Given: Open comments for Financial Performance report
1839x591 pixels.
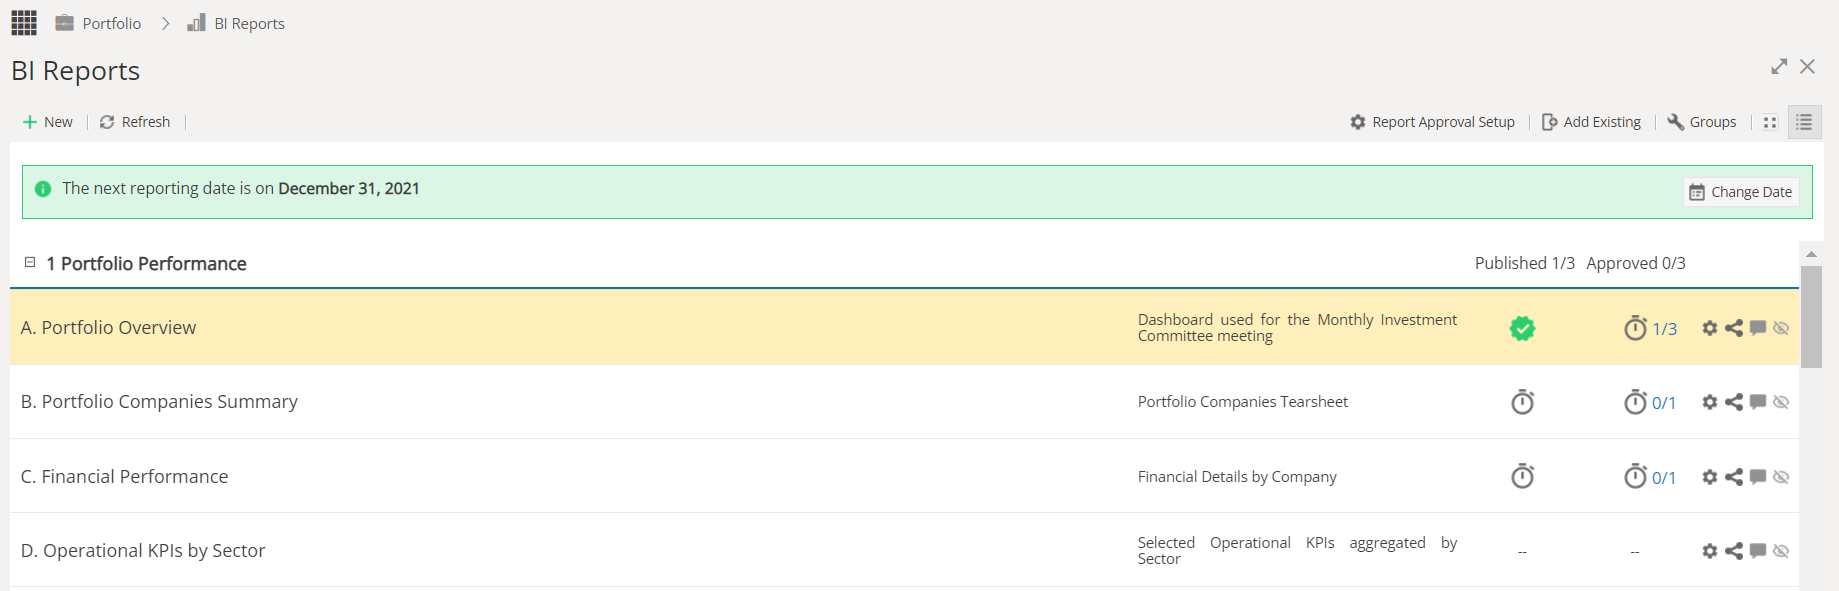Looking at the screenshot, I should pos(1758,477).
